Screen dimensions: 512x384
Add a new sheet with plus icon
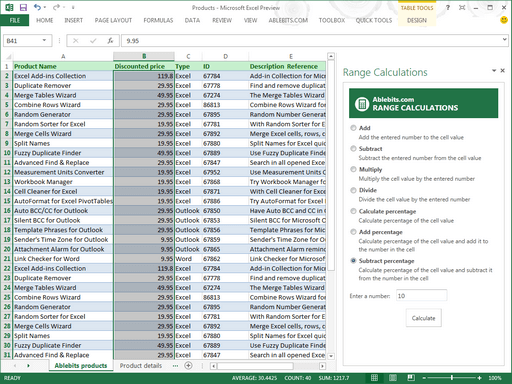point(188,366)
